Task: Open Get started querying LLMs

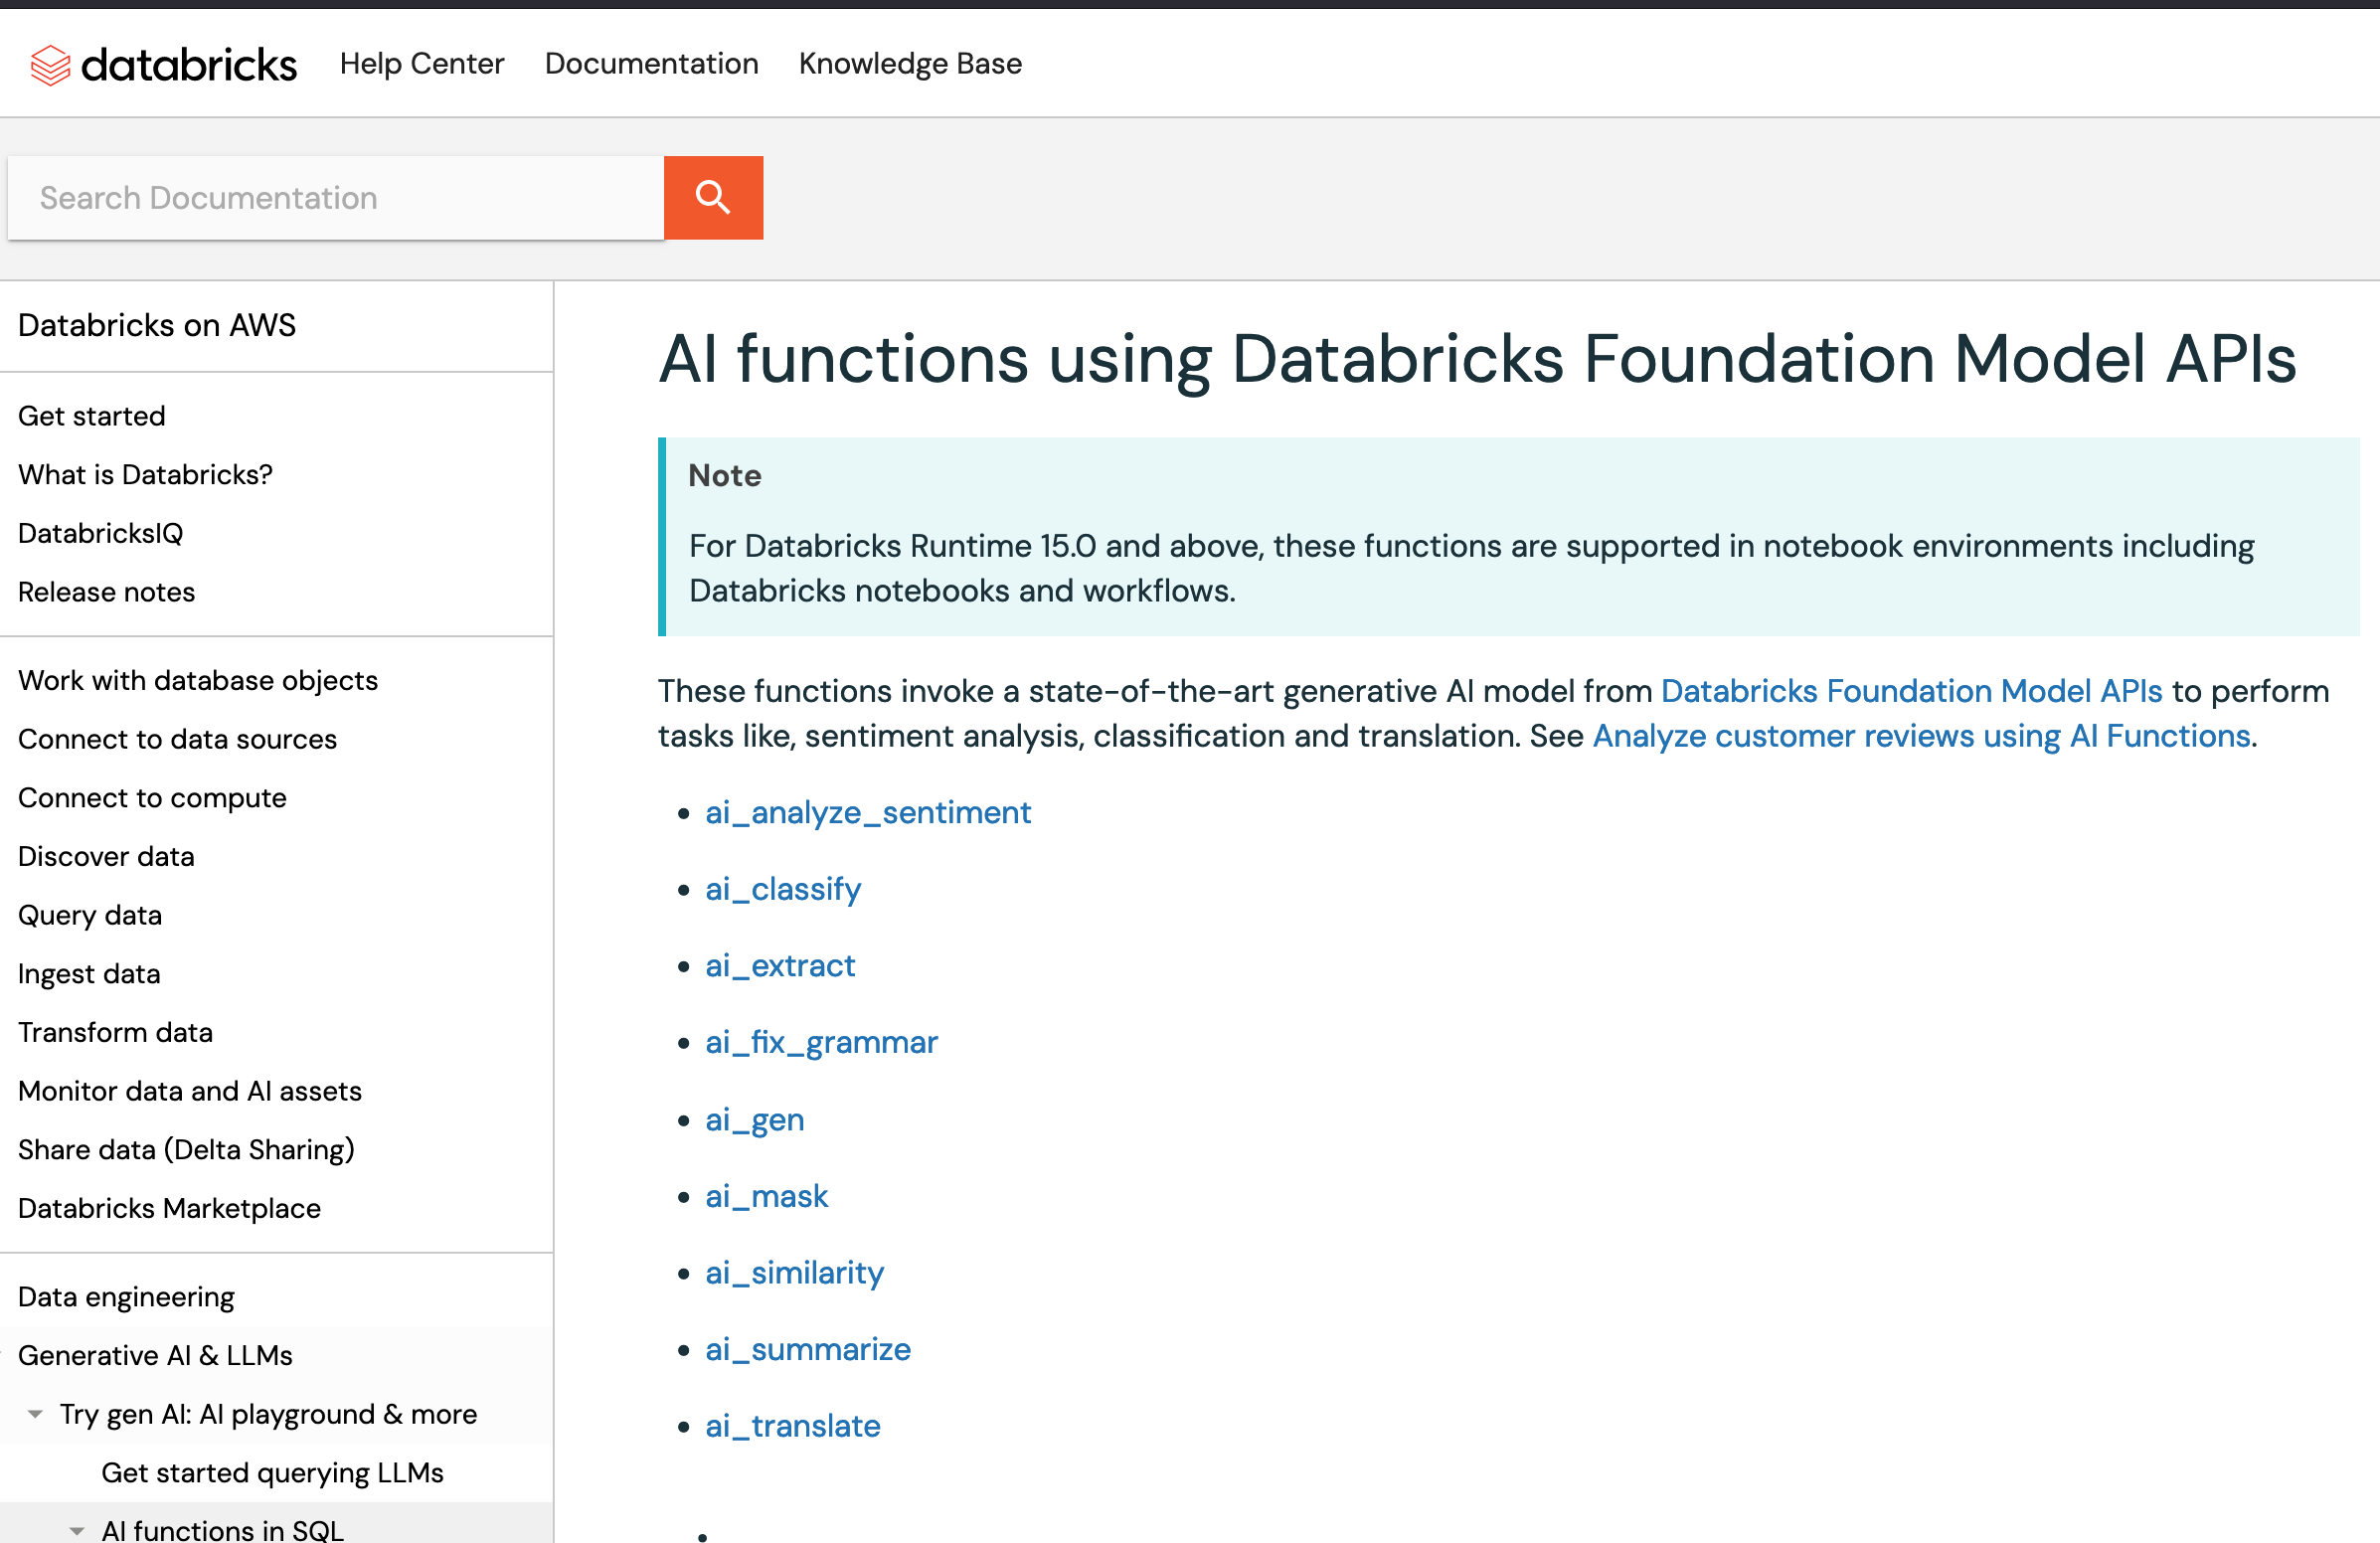Action: [x=272, y=1473]
